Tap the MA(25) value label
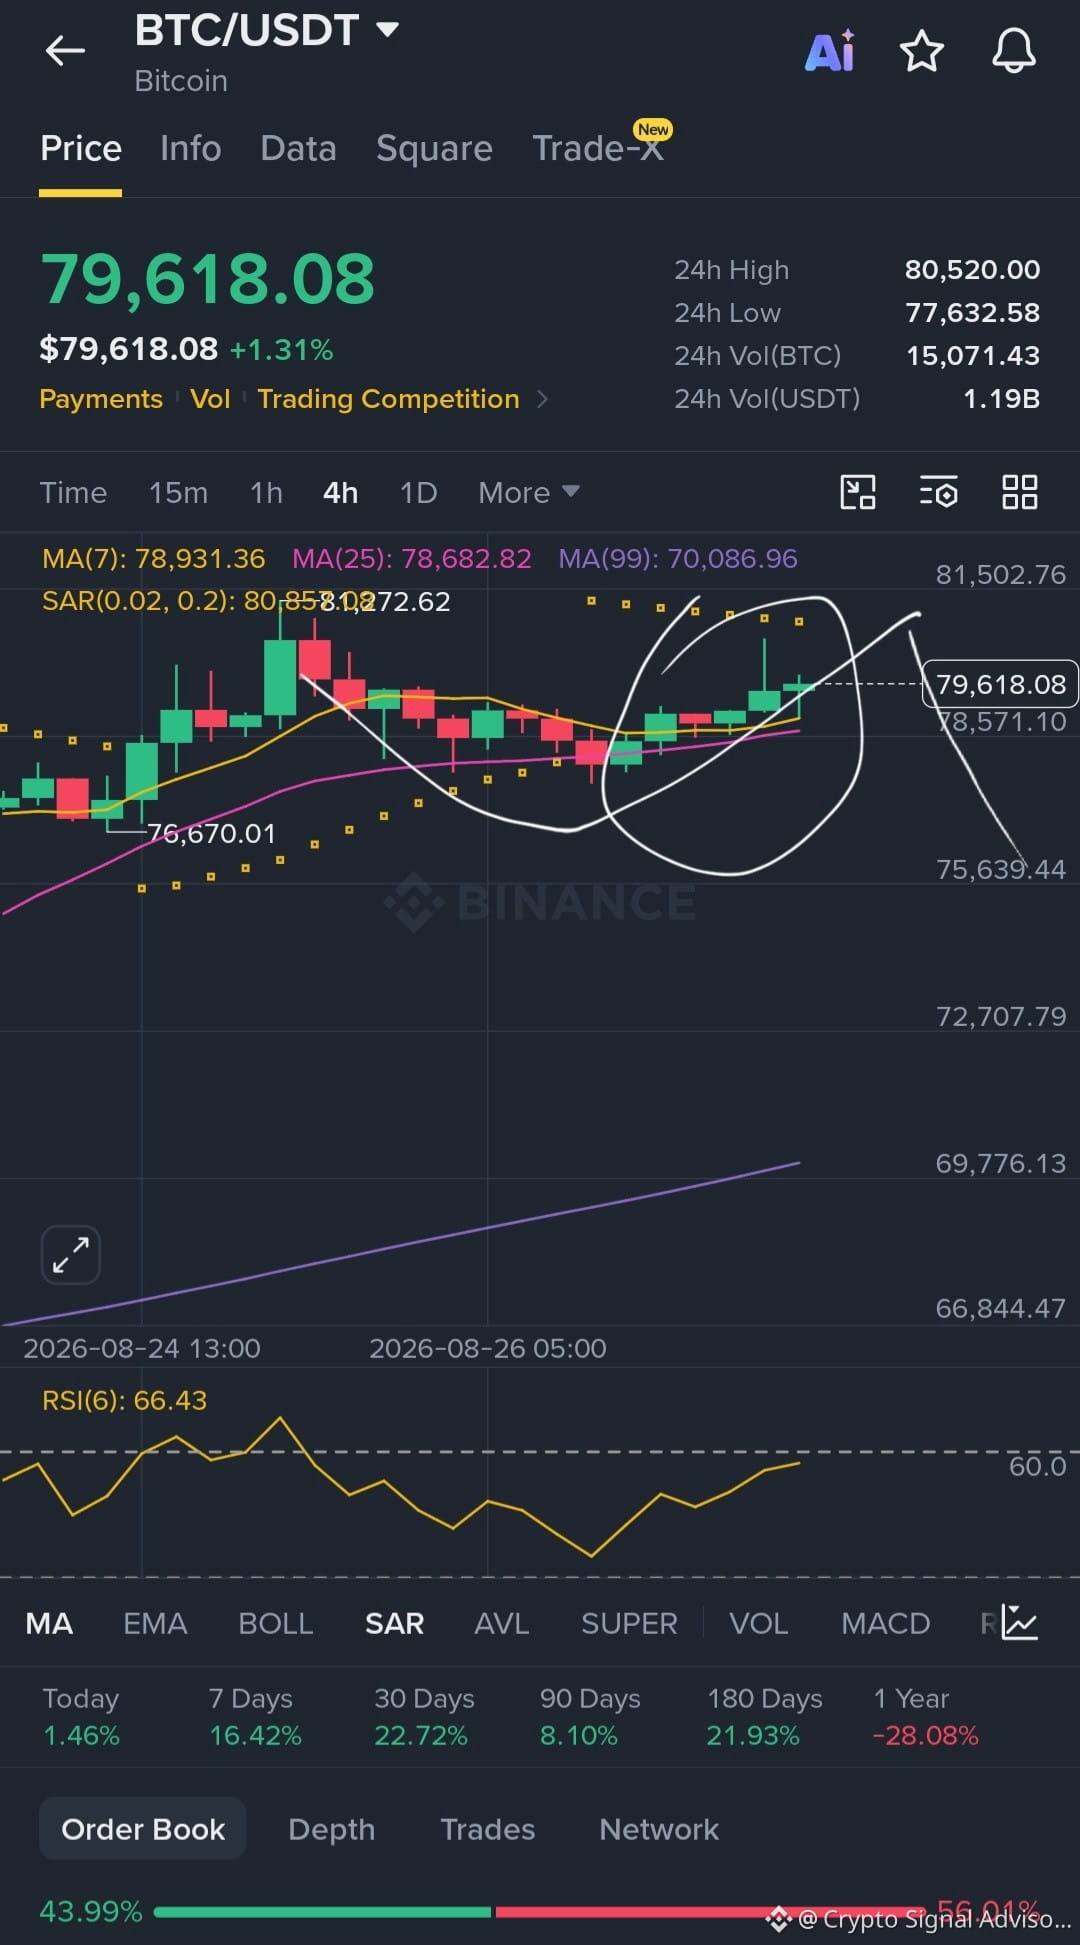This screenshot has height=1945, width=1080. (411, 558)
